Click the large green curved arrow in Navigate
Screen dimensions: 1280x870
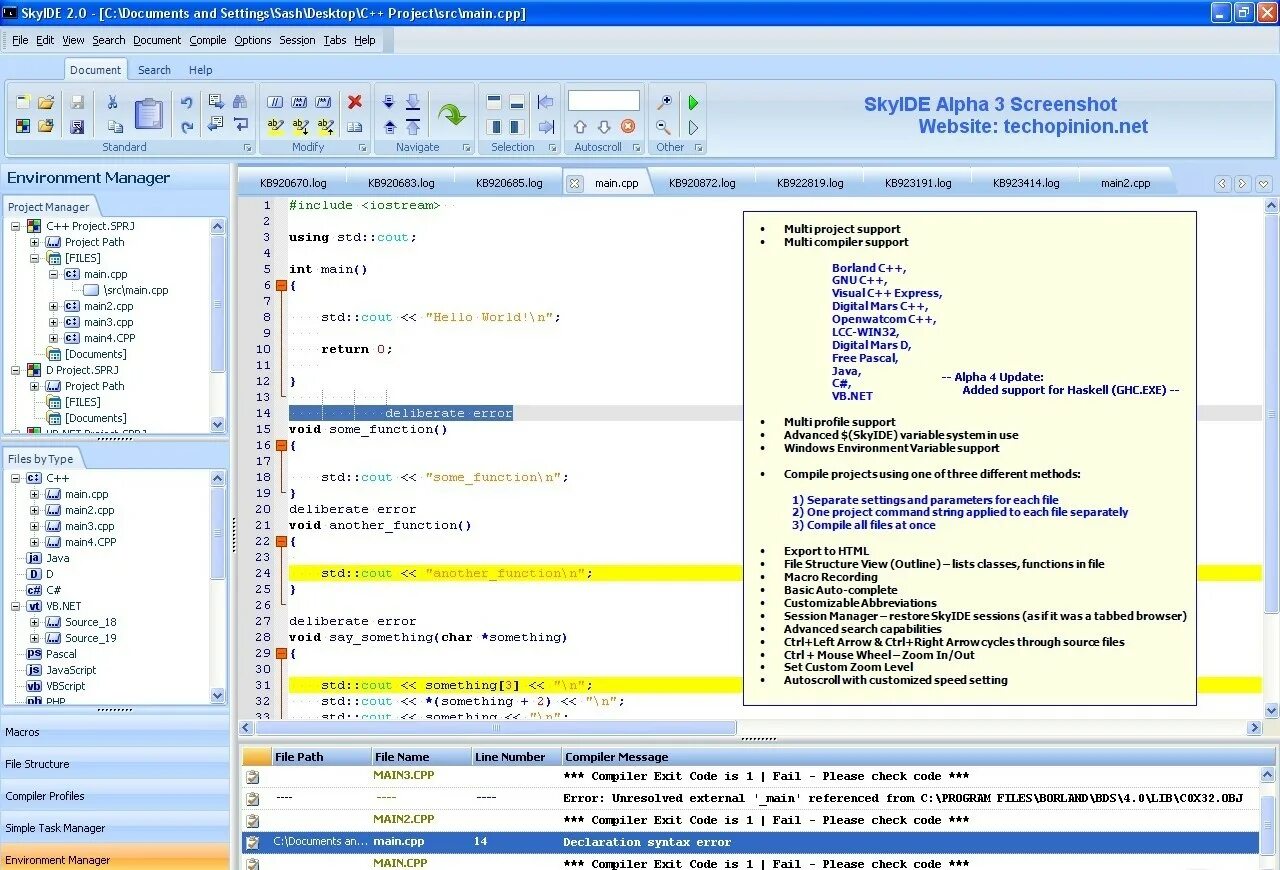(x=453, y=114)
